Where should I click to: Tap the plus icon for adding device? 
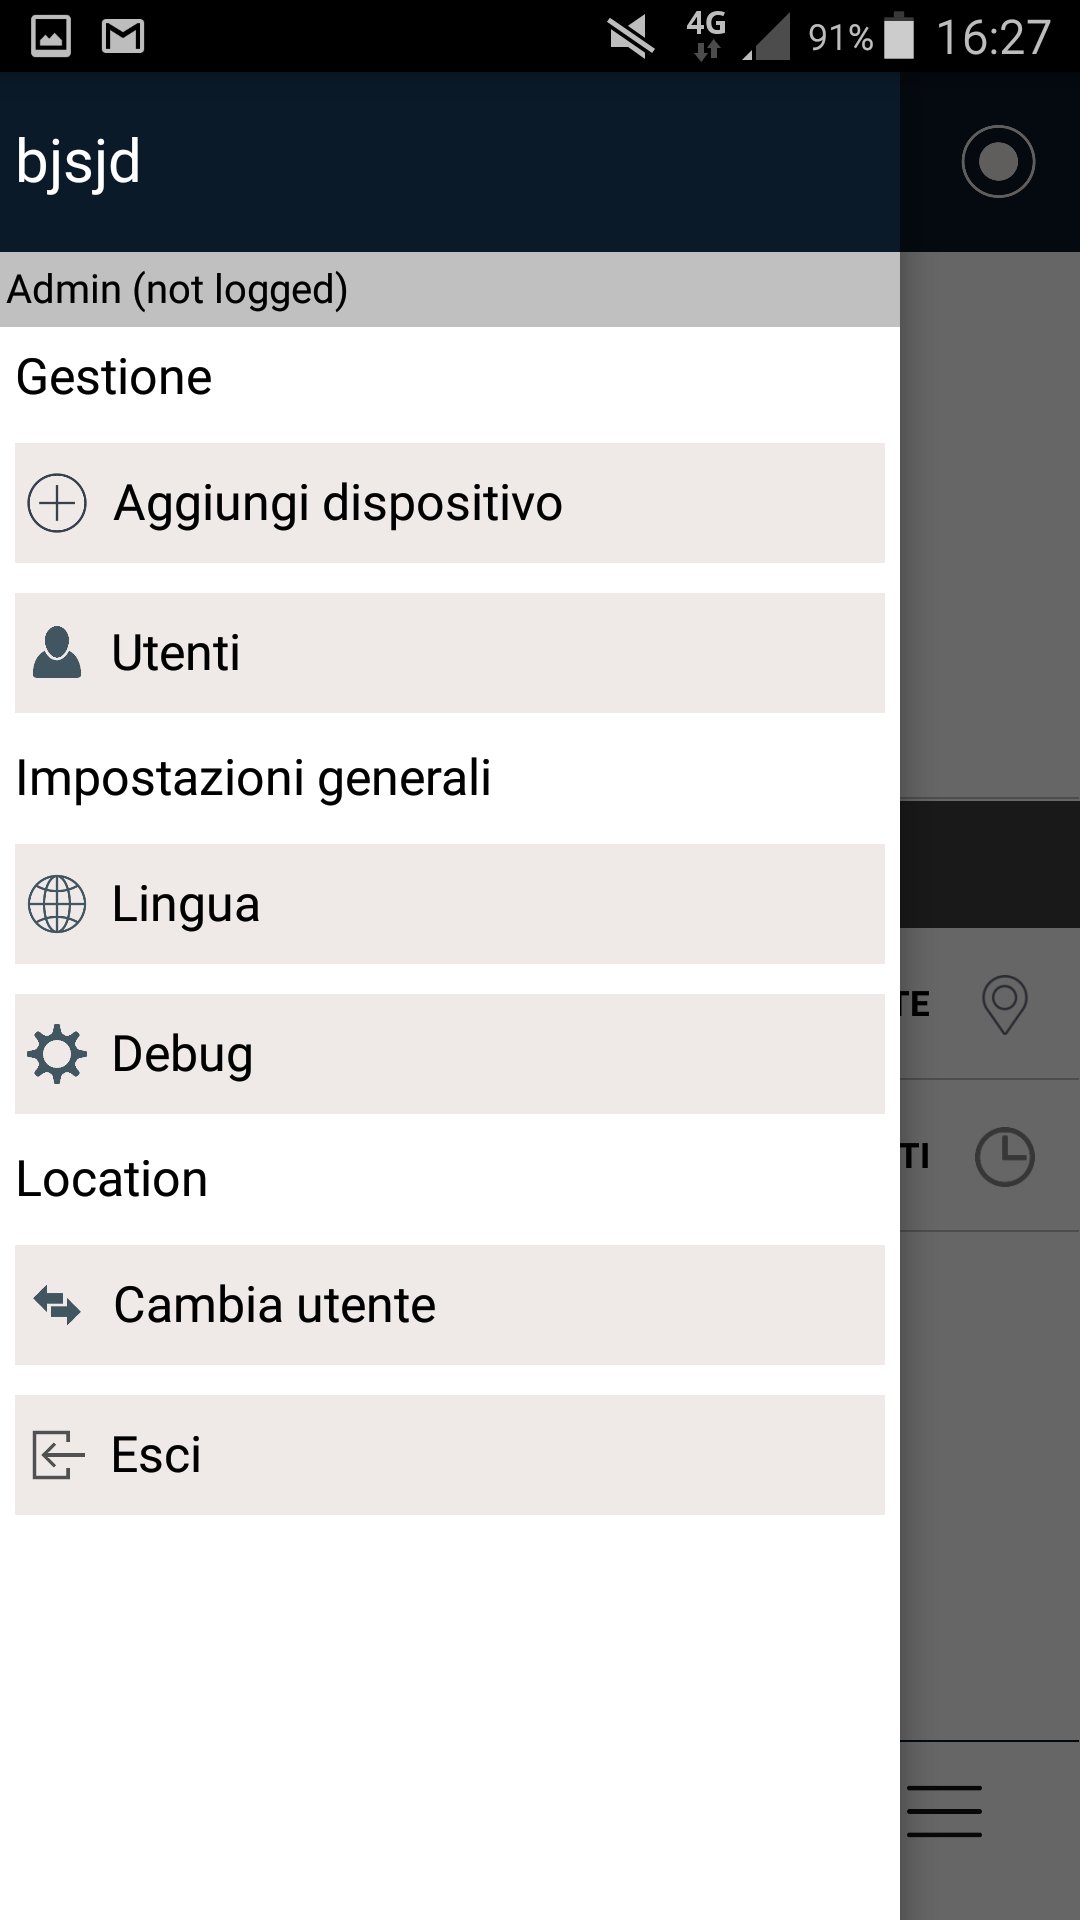[57, 503]
